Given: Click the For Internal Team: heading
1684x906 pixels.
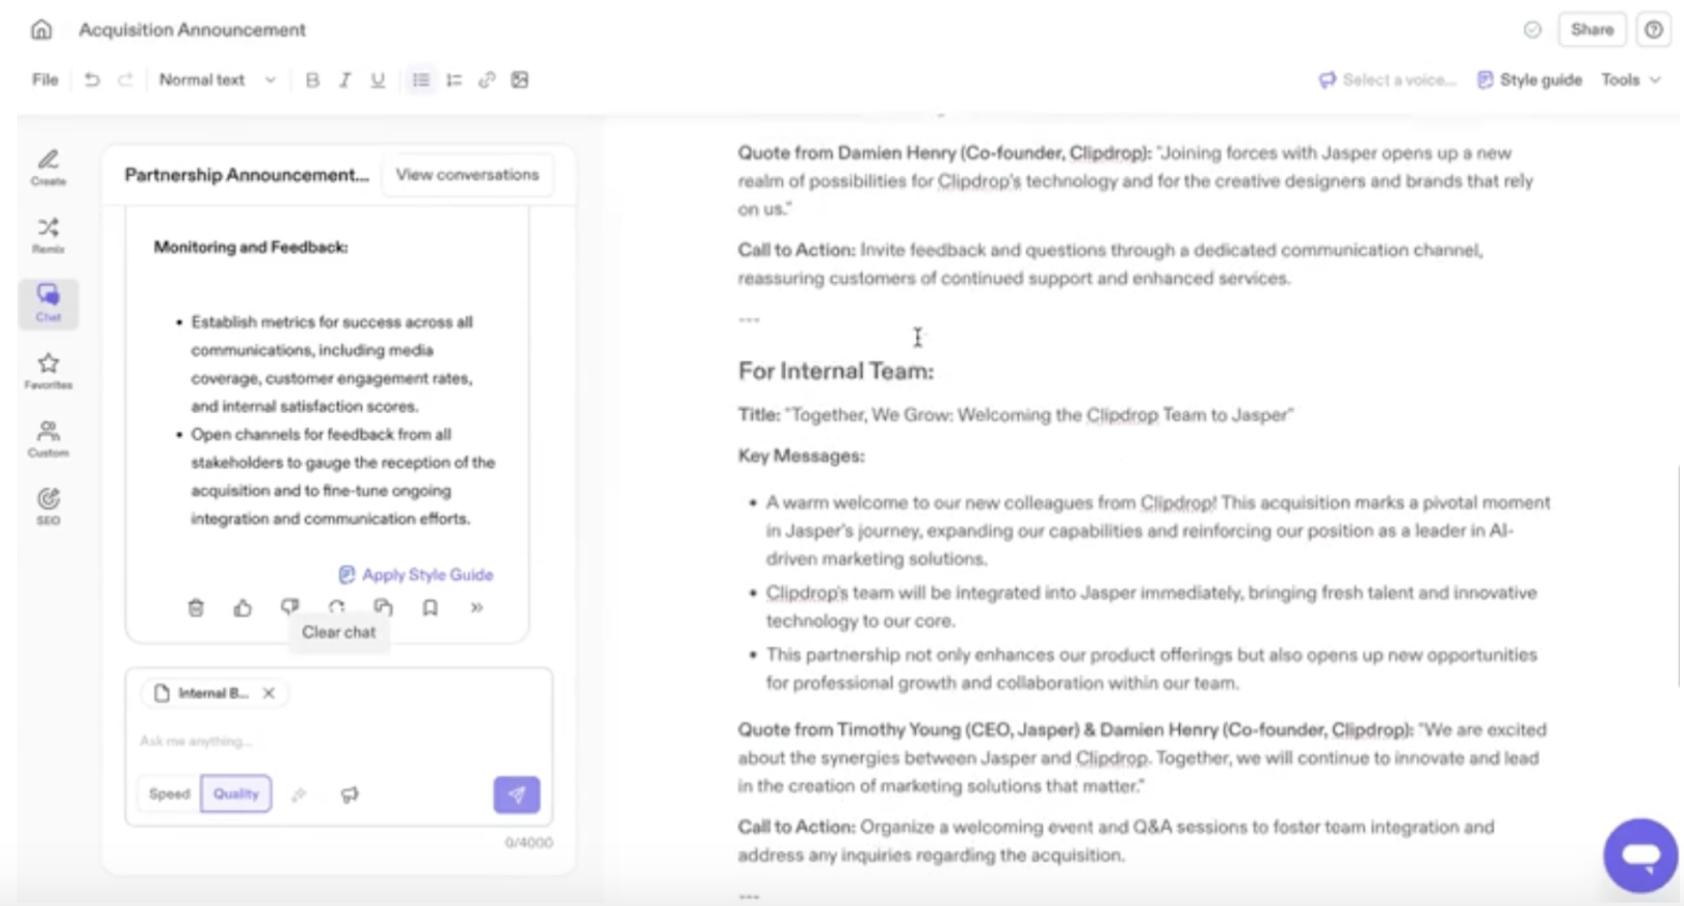Looking at the screenshot, I should pyautogui.click(x=836, y=371).
